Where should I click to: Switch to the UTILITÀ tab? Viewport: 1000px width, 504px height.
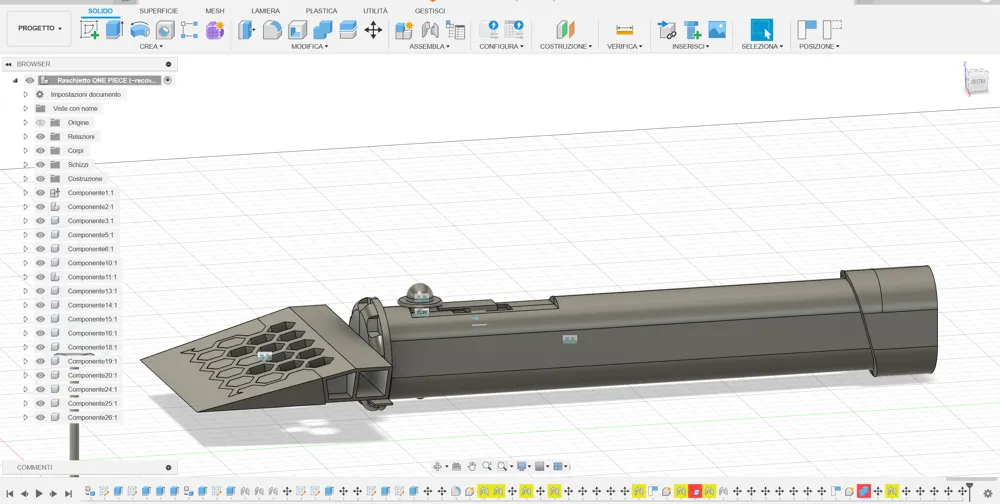point(376,11)
